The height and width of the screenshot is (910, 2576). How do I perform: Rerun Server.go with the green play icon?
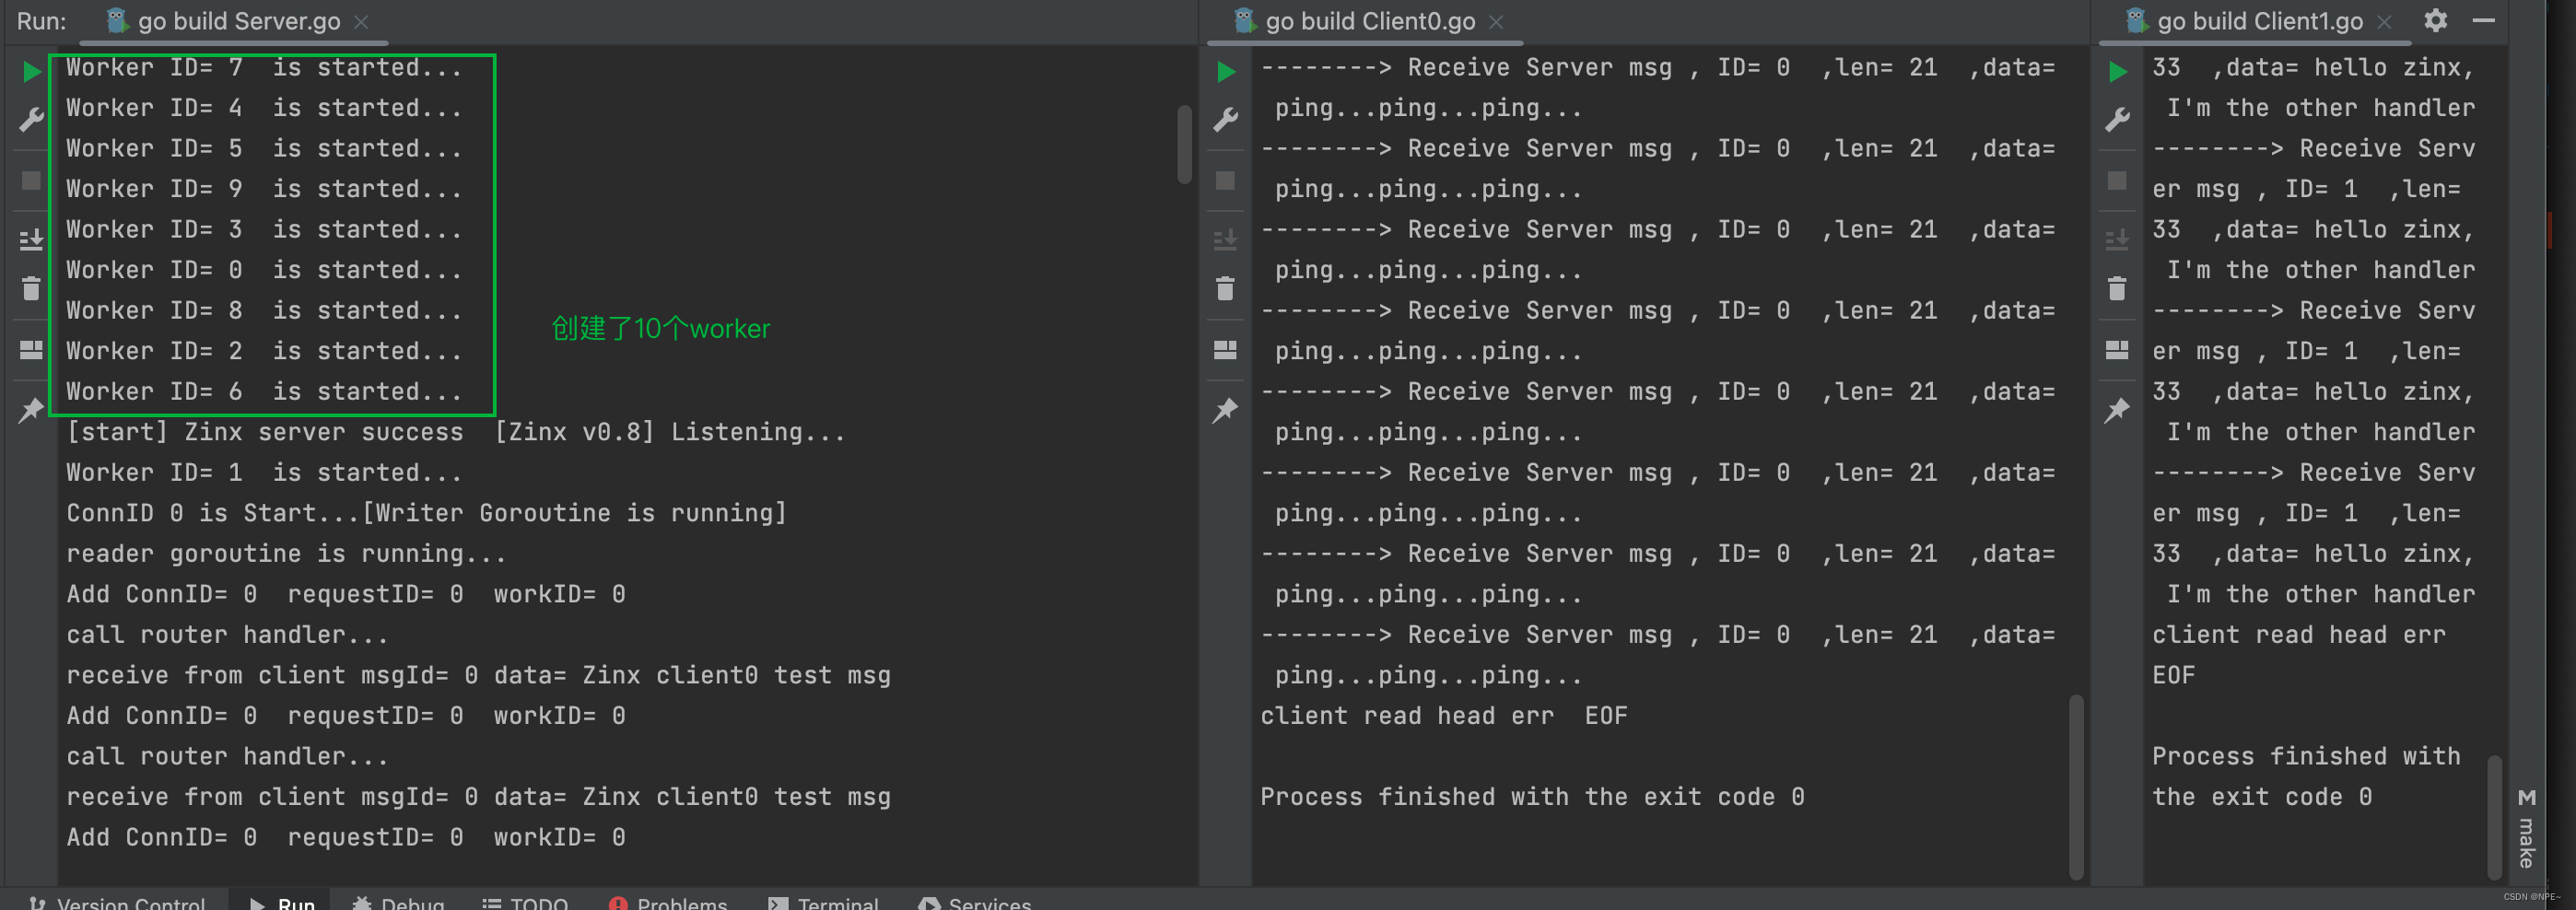pyautogui.click(x=31, y=71)
